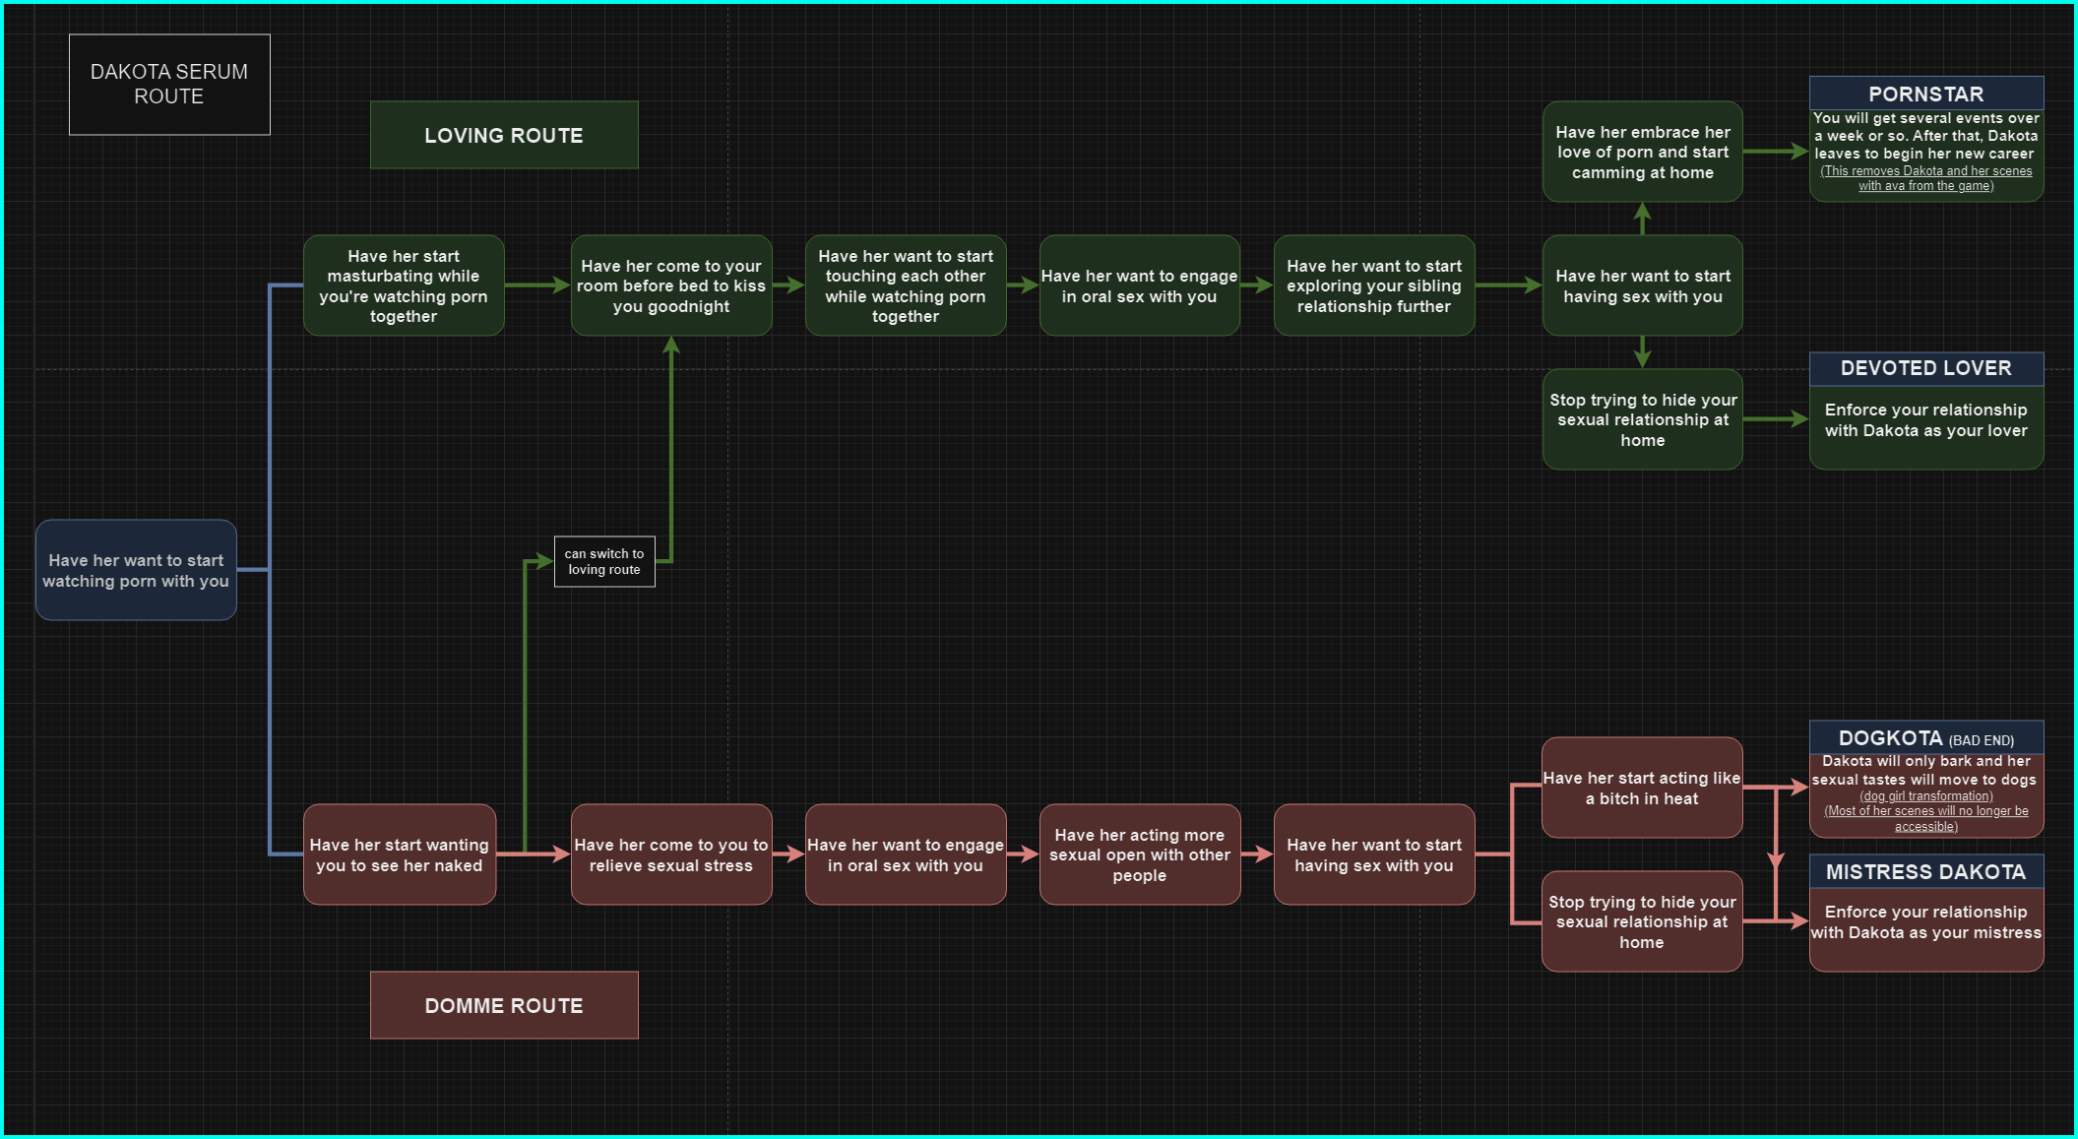Select the DOGKOTA (BAD END) header
Image resolution: width=2078 pixels, height=1139 pixels.
click(1925, 739)
